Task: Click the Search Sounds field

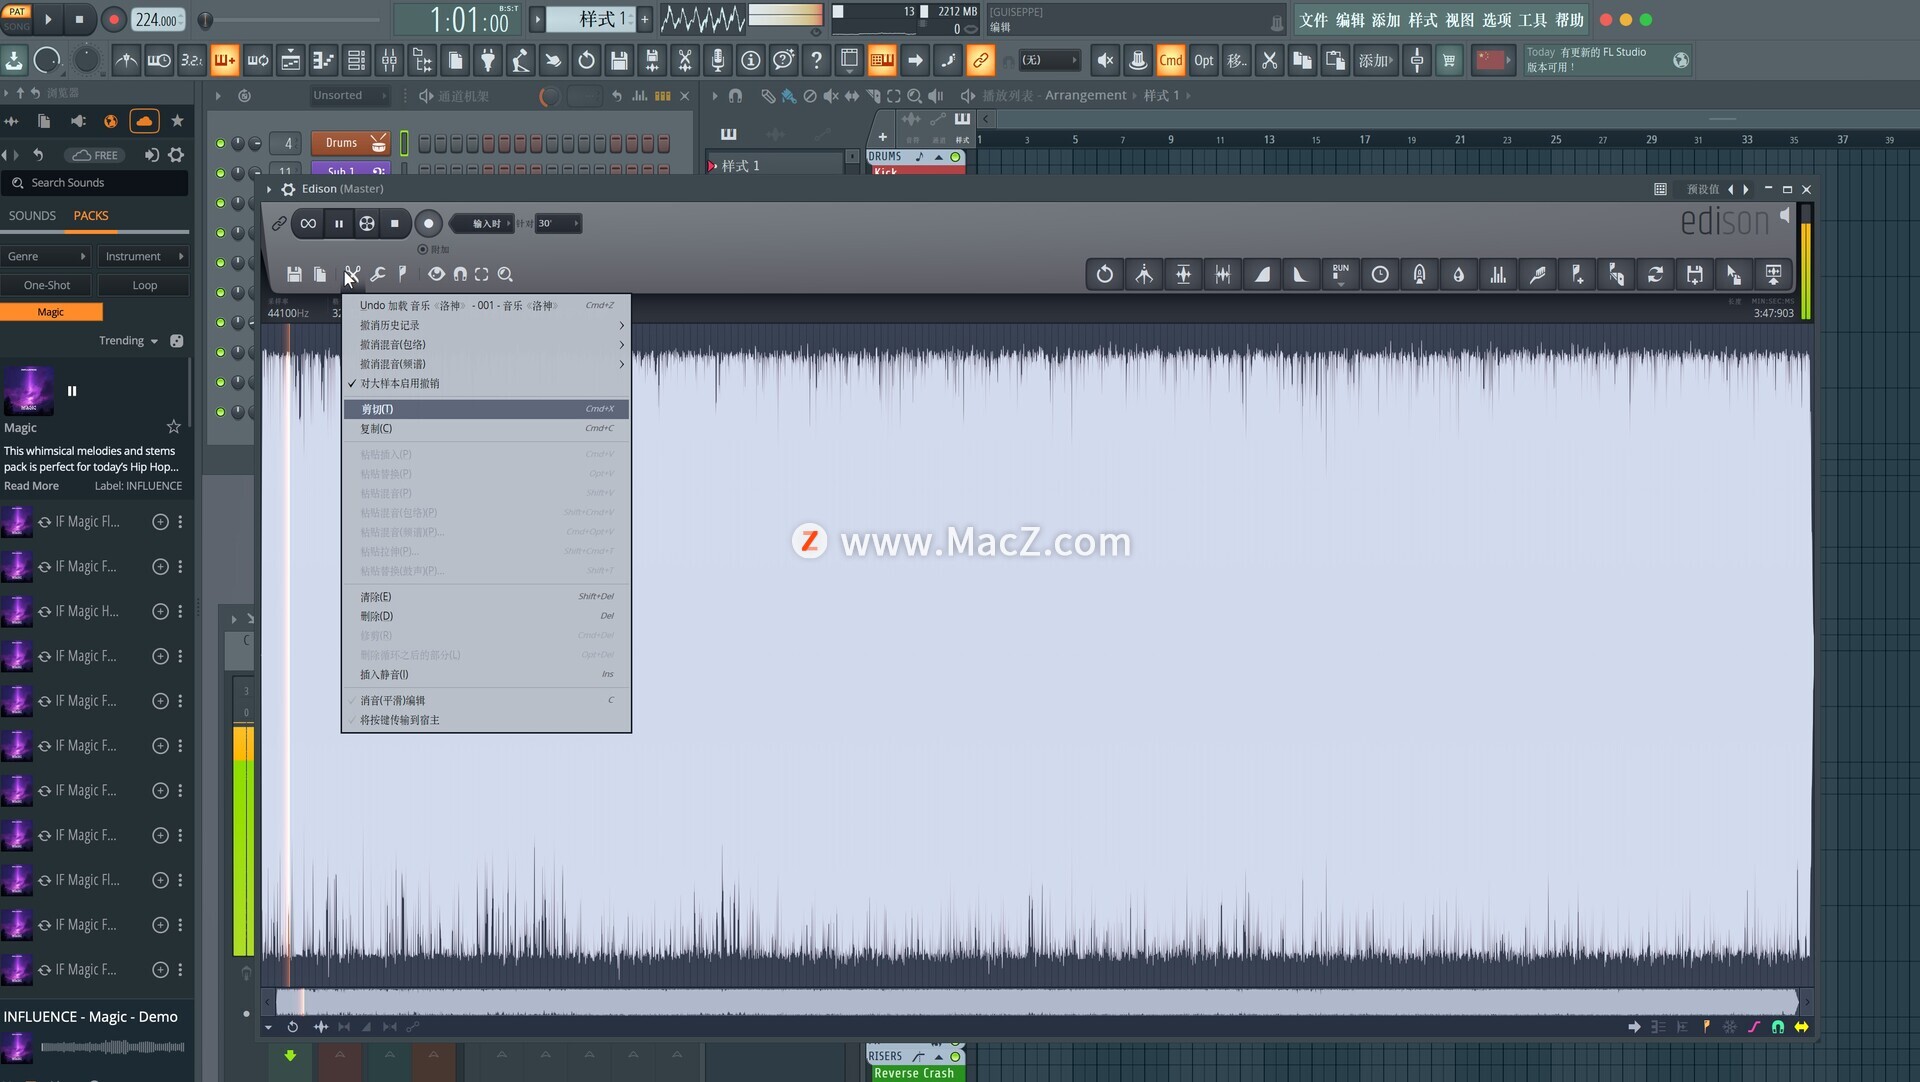Action: [x=95, y=183]
